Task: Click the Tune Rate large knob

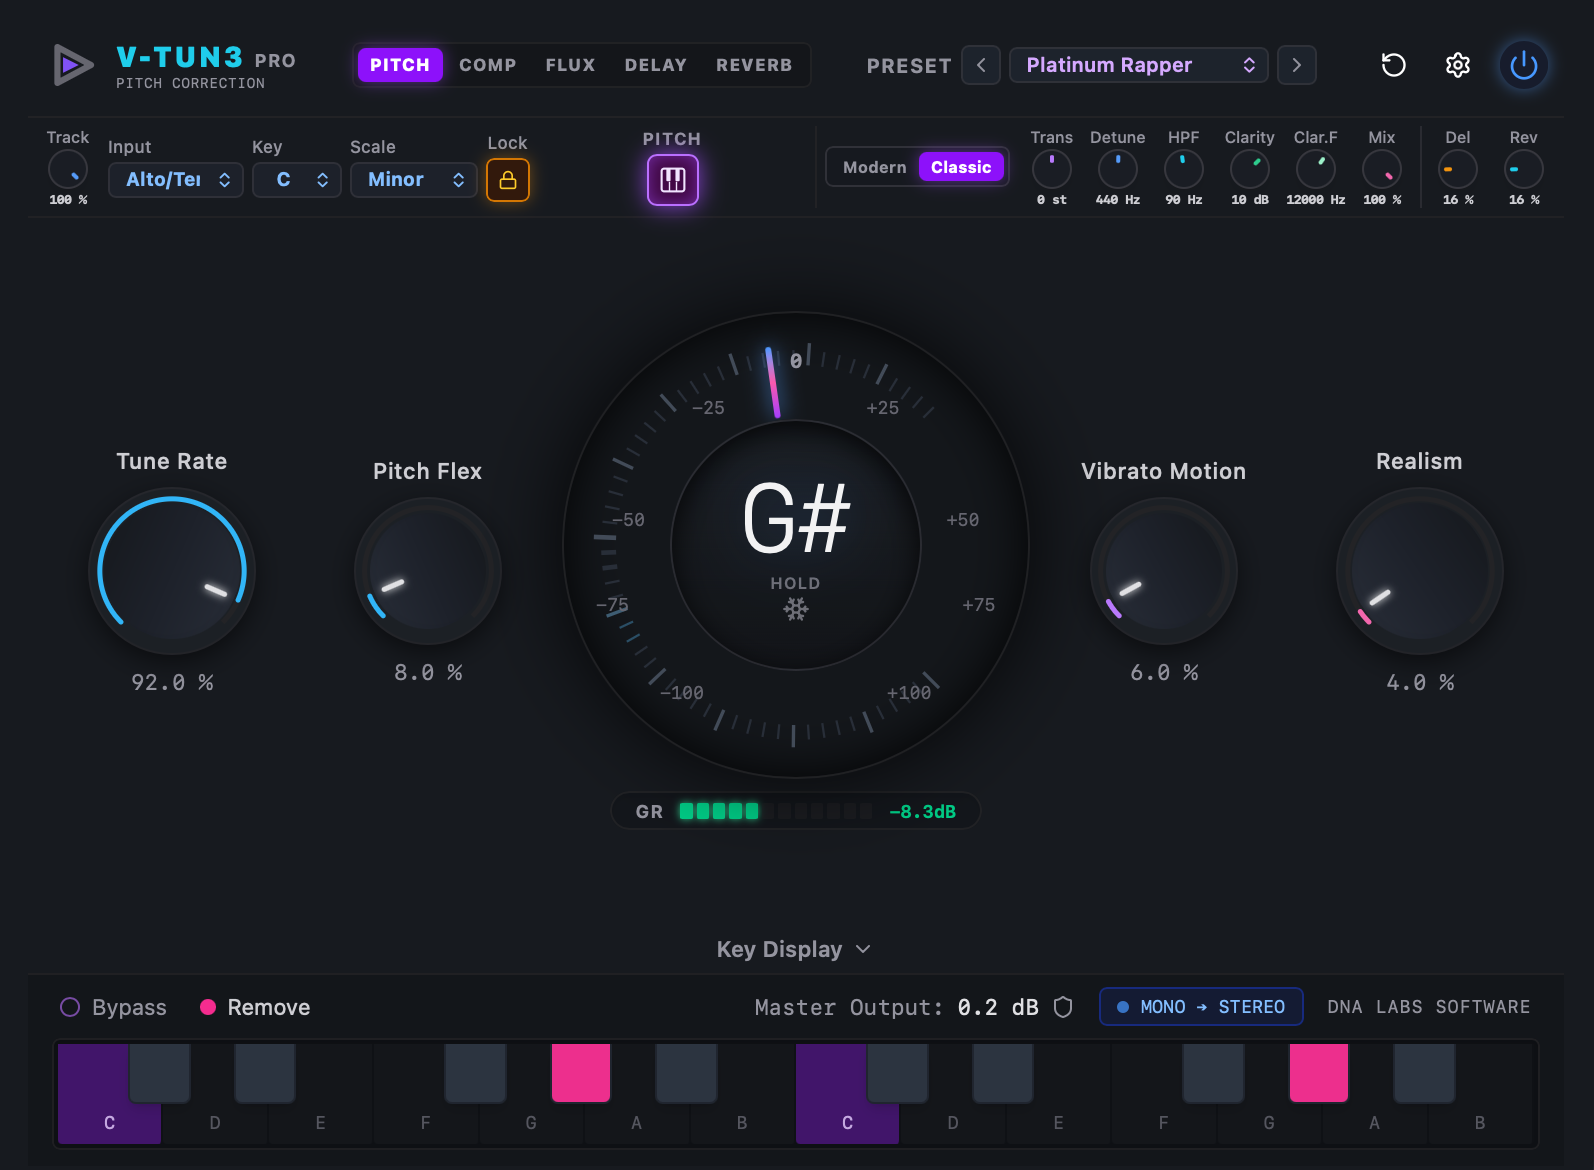Action: click(x=172, y=571)
